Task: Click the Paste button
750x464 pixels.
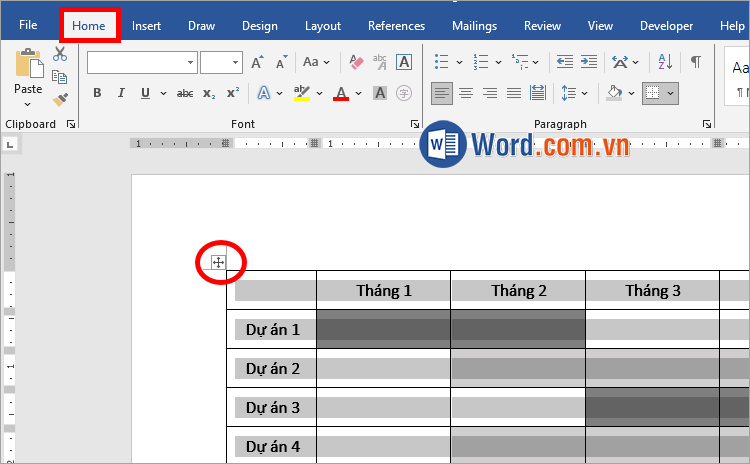Action: pyautogui.click(x=28, y=73)
